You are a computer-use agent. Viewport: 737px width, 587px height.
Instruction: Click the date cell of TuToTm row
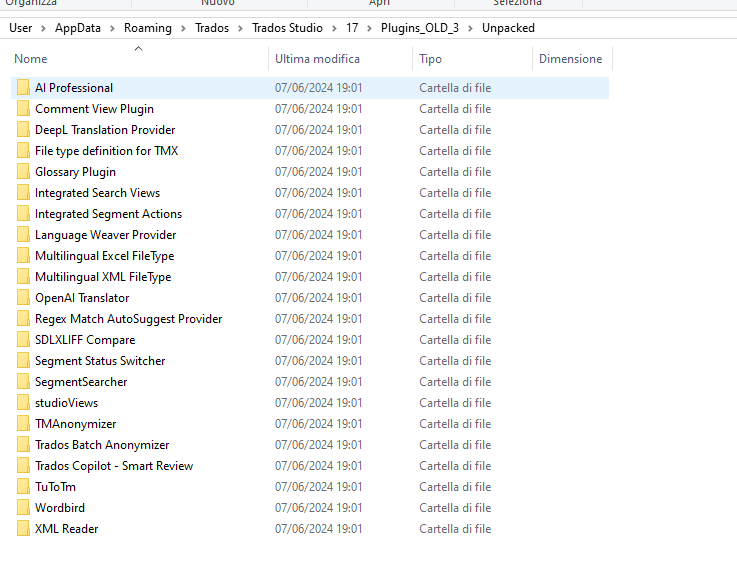pyautogui.click(x=319, y=486)
